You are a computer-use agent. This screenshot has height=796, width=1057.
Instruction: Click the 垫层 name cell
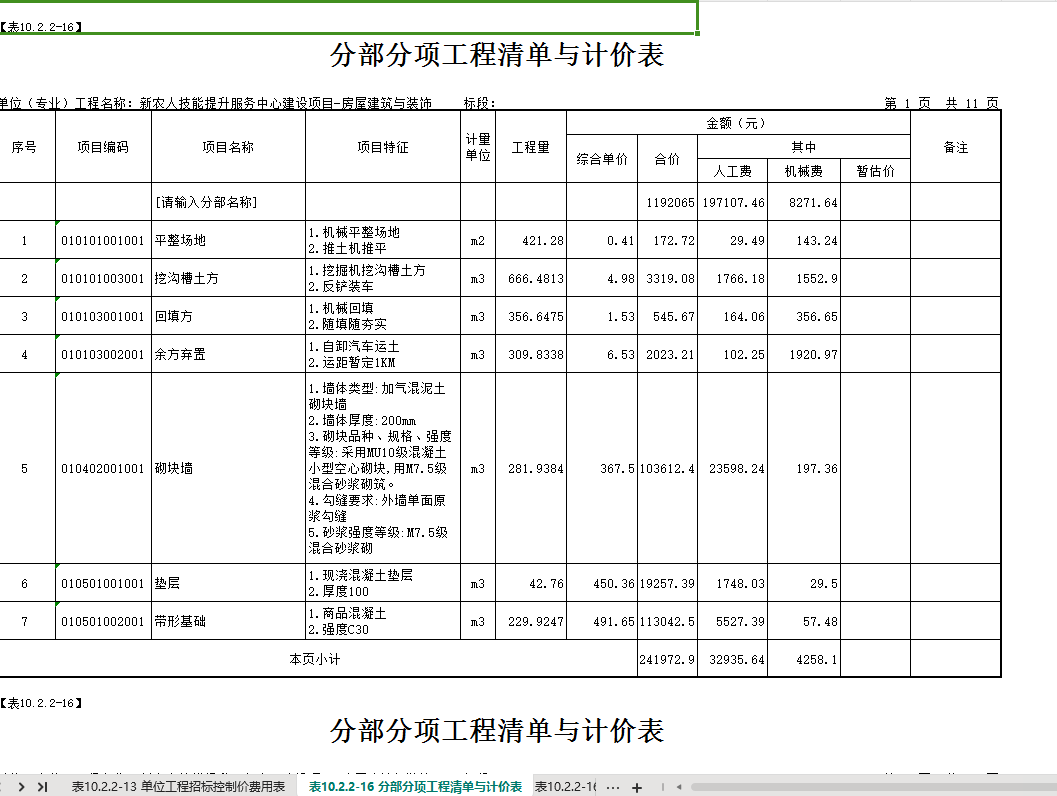(229, 583)
